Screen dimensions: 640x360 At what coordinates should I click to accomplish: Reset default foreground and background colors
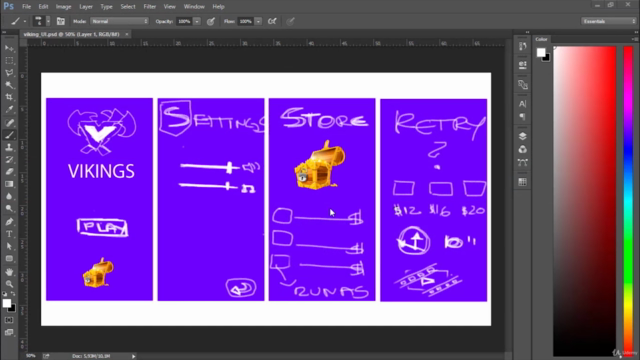click(4, 294)
